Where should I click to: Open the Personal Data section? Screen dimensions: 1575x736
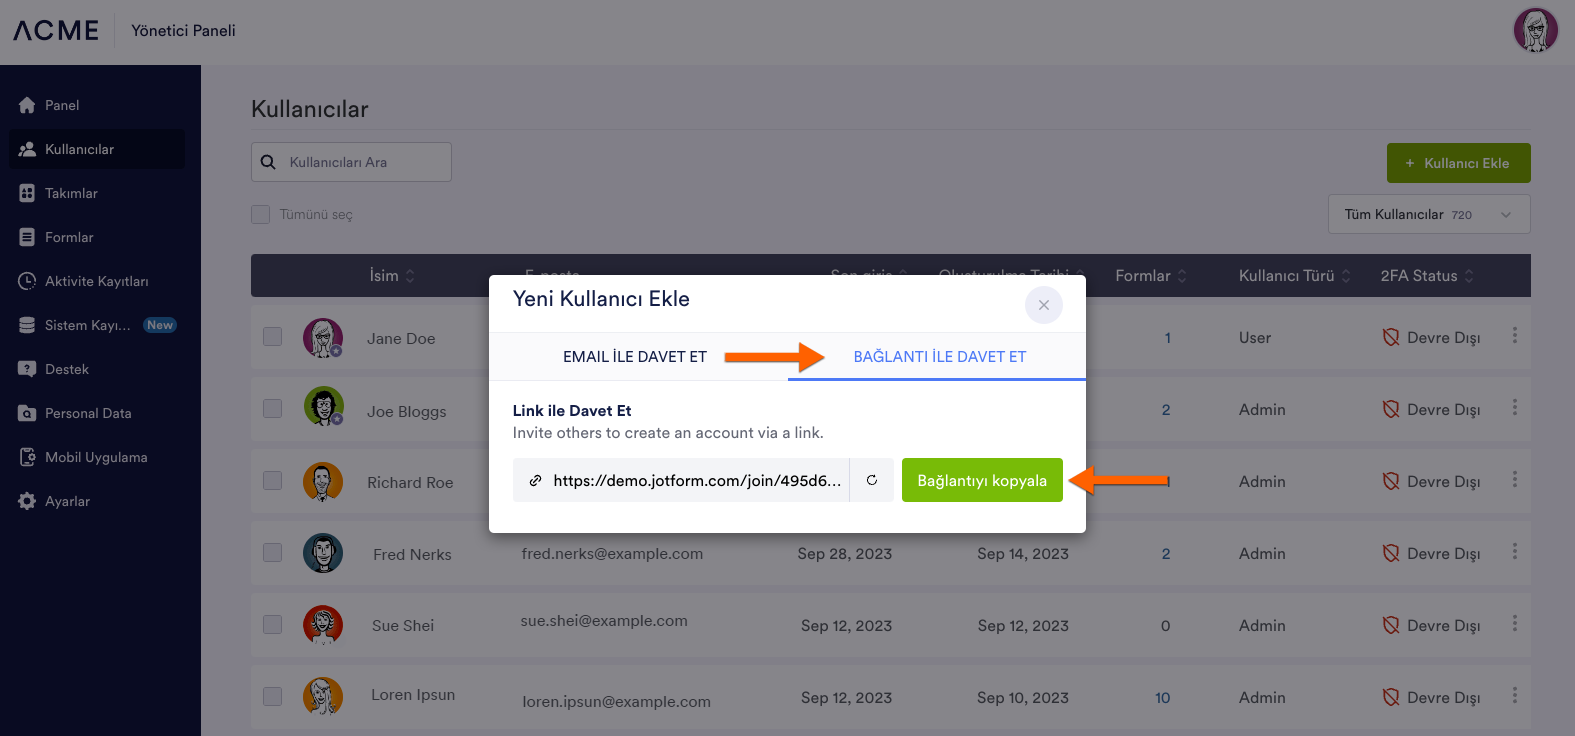click(88, 413)
